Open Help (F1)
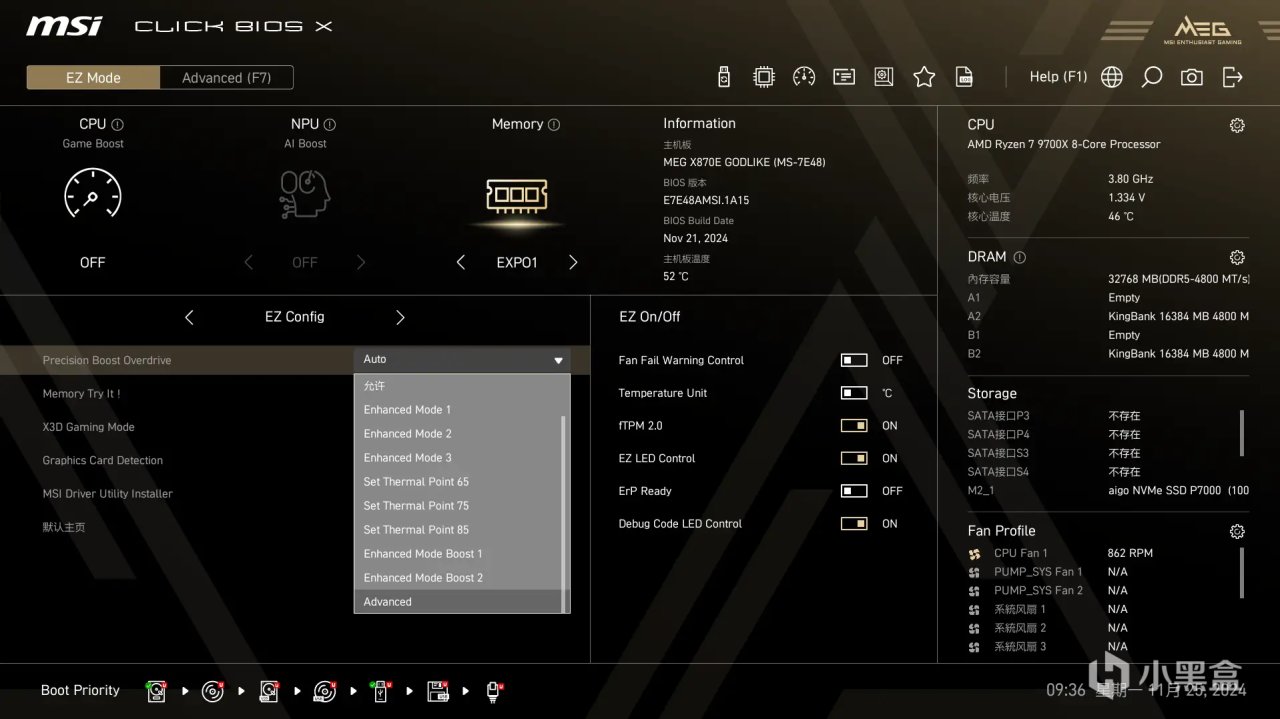This screenshot has height=719, width=1280. [x=1058, y=77]
